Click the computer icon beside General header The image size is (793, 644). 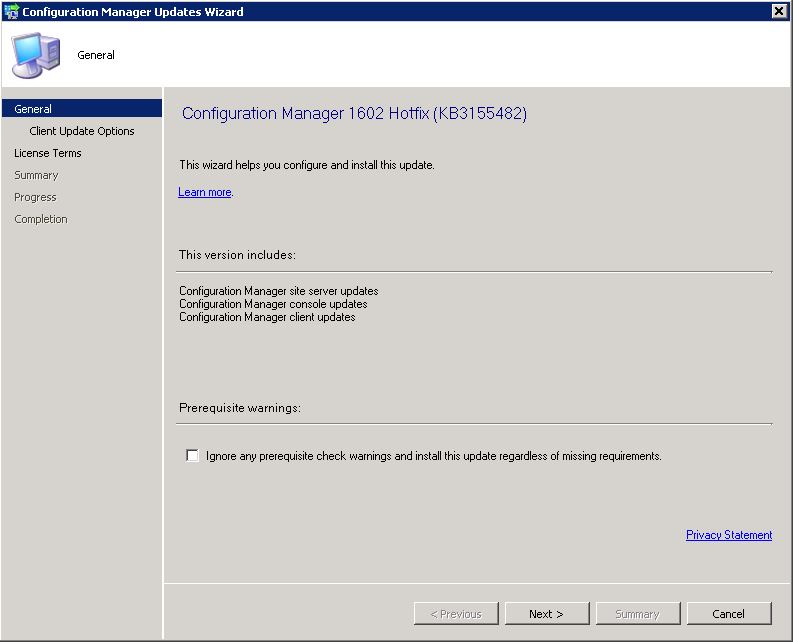click(x=36, y=55)
